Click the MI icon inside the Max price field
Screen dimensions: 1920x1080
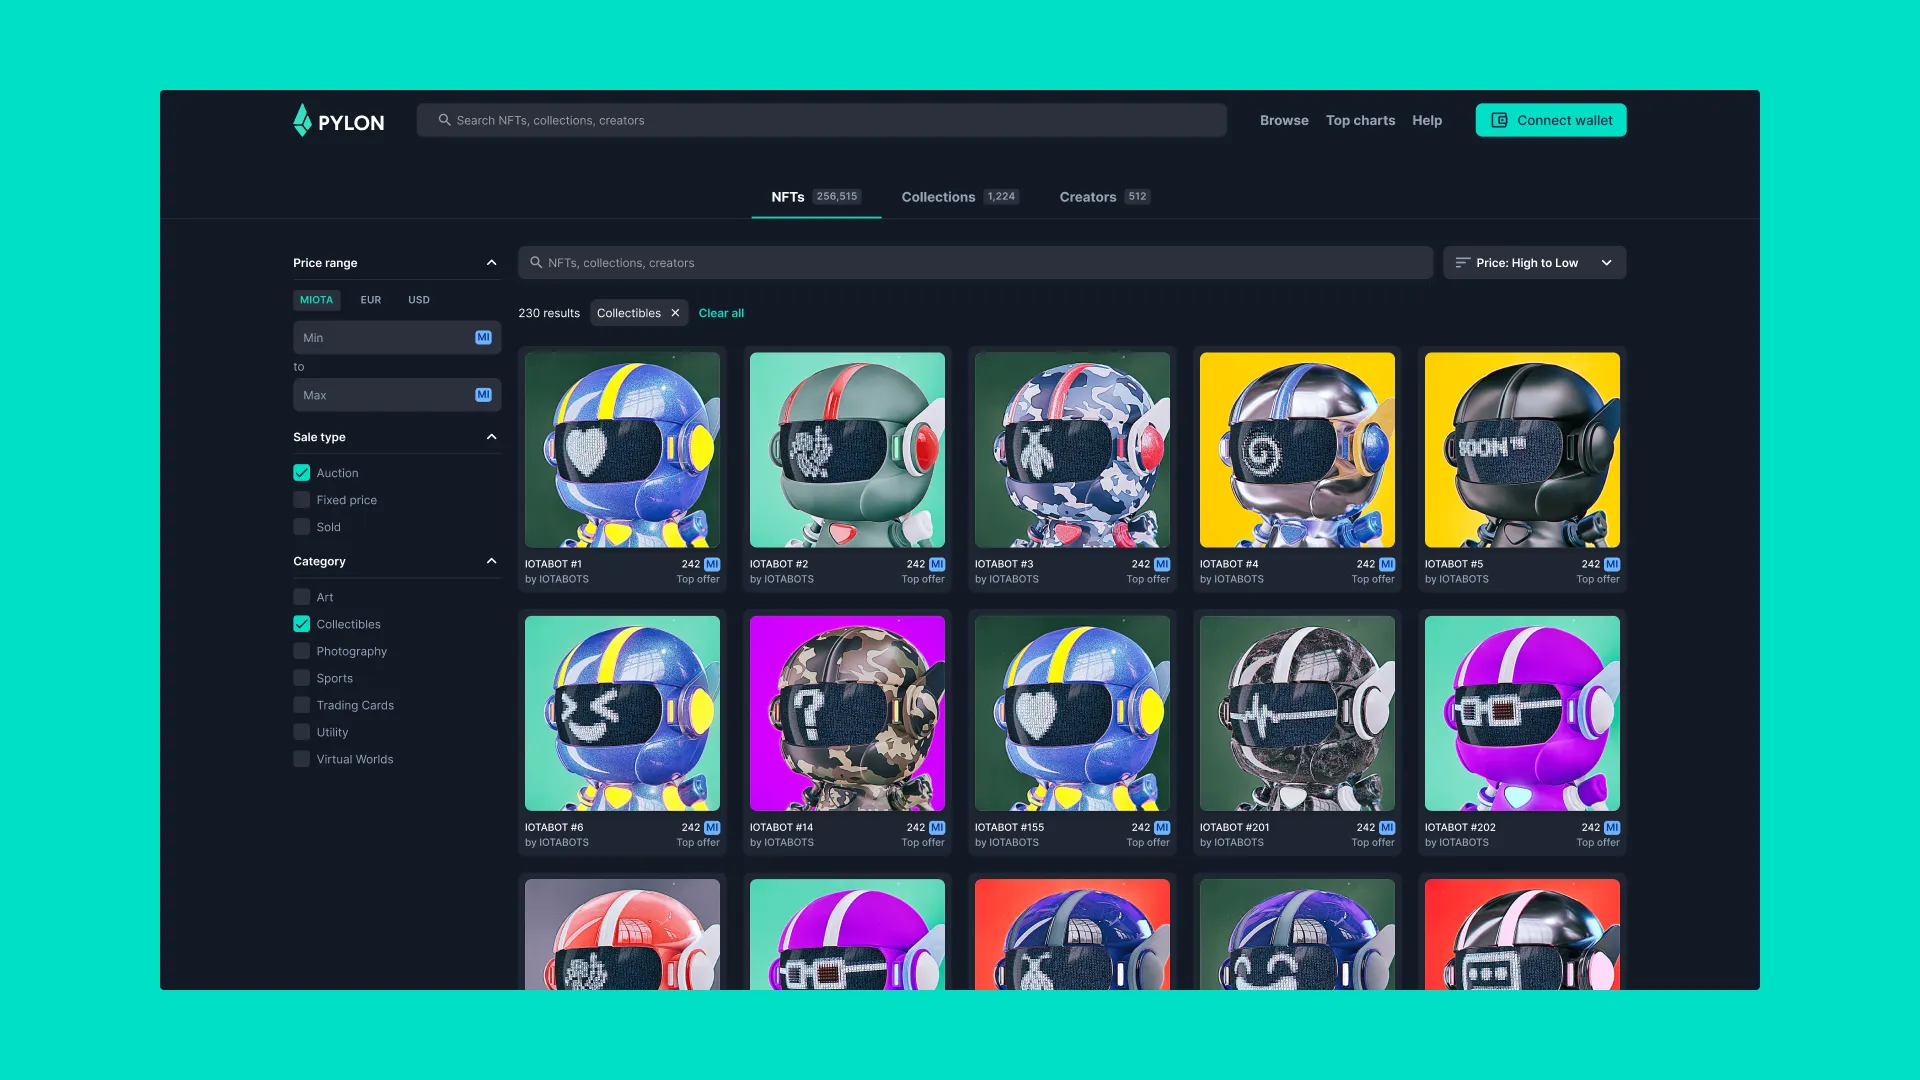tap(482, 394)
